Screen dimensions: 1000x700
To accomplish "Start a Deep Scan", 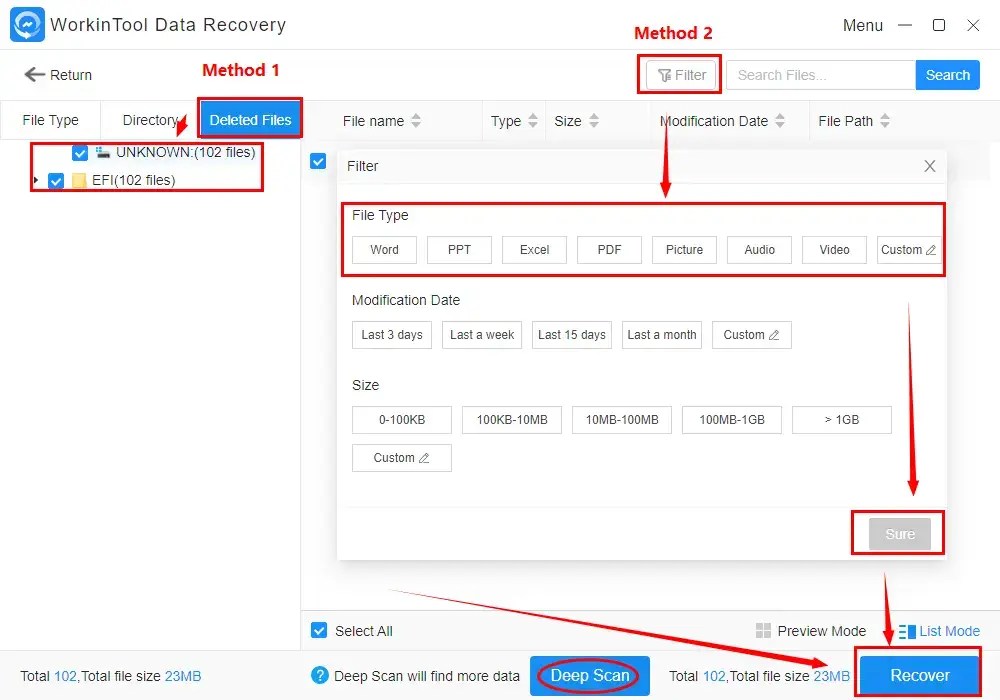I will [x=589, y=675].
